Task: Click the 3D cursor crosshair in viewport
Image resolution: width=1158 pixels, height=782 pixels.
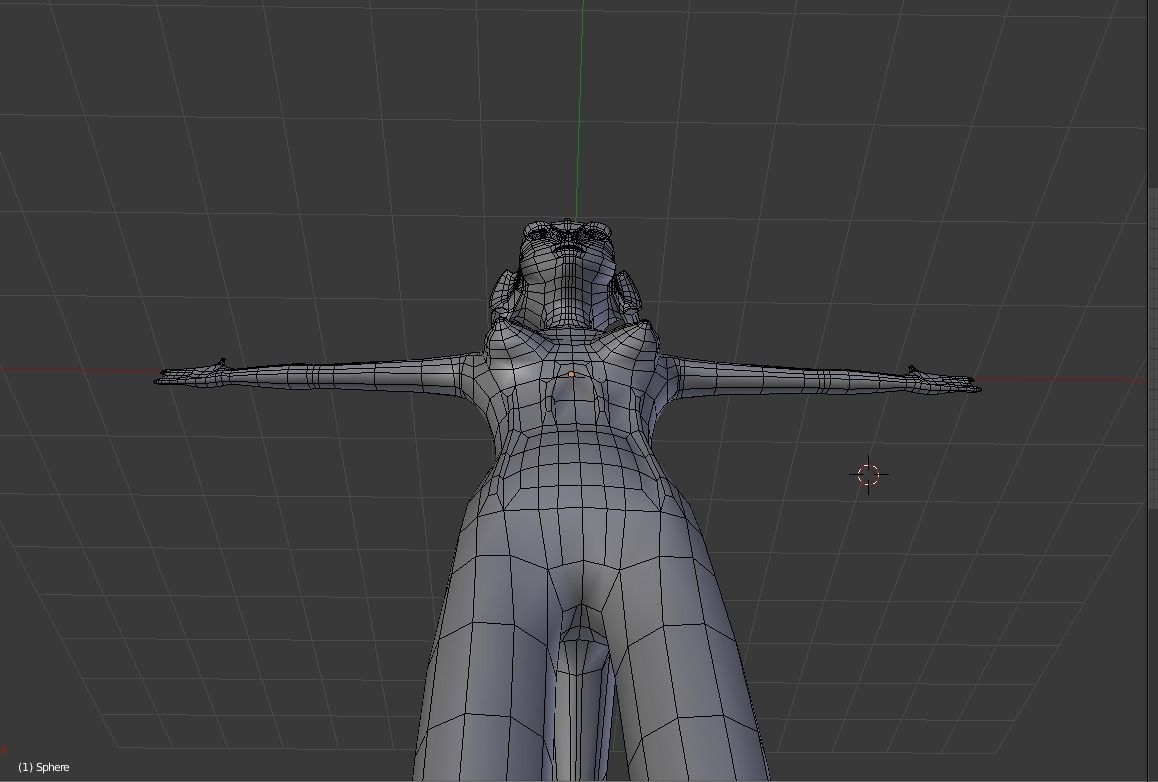Action: [868, 475]
